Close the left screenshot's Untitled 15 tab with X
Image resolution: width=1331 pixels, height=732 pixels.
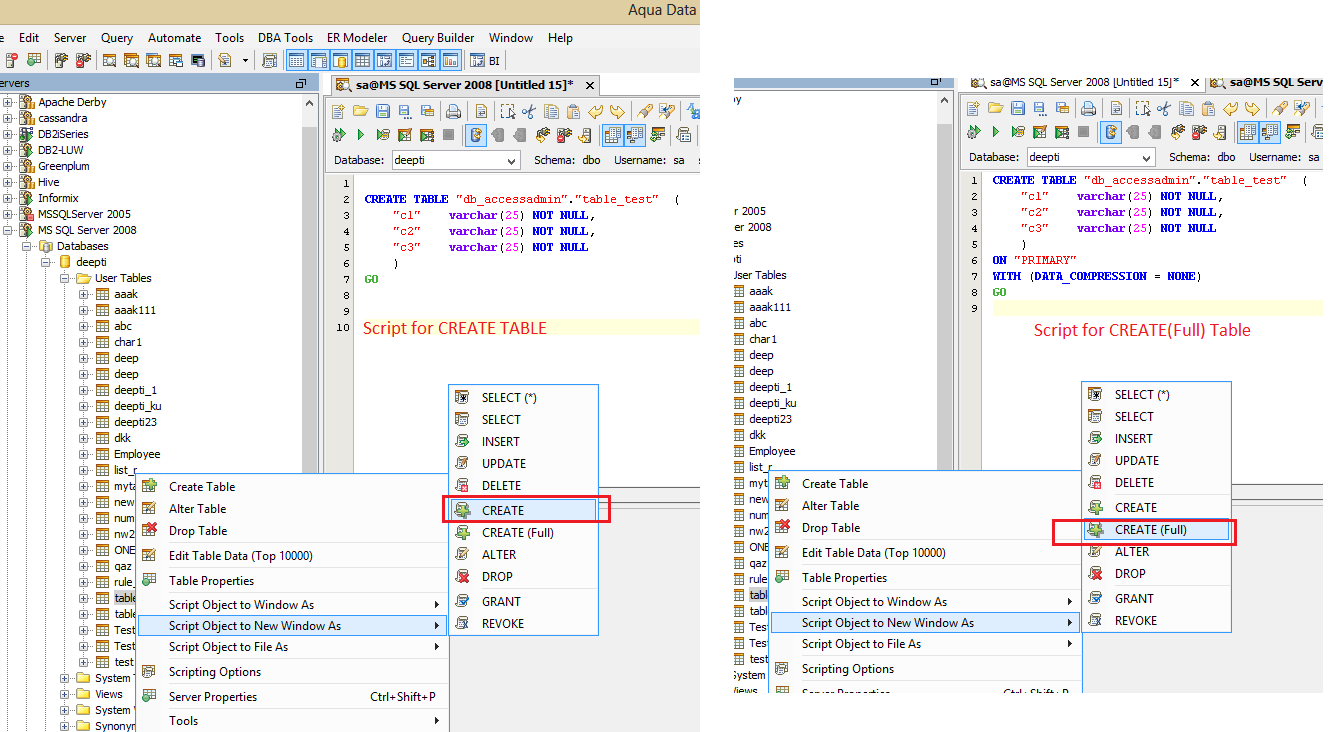(x=590, y=85)
